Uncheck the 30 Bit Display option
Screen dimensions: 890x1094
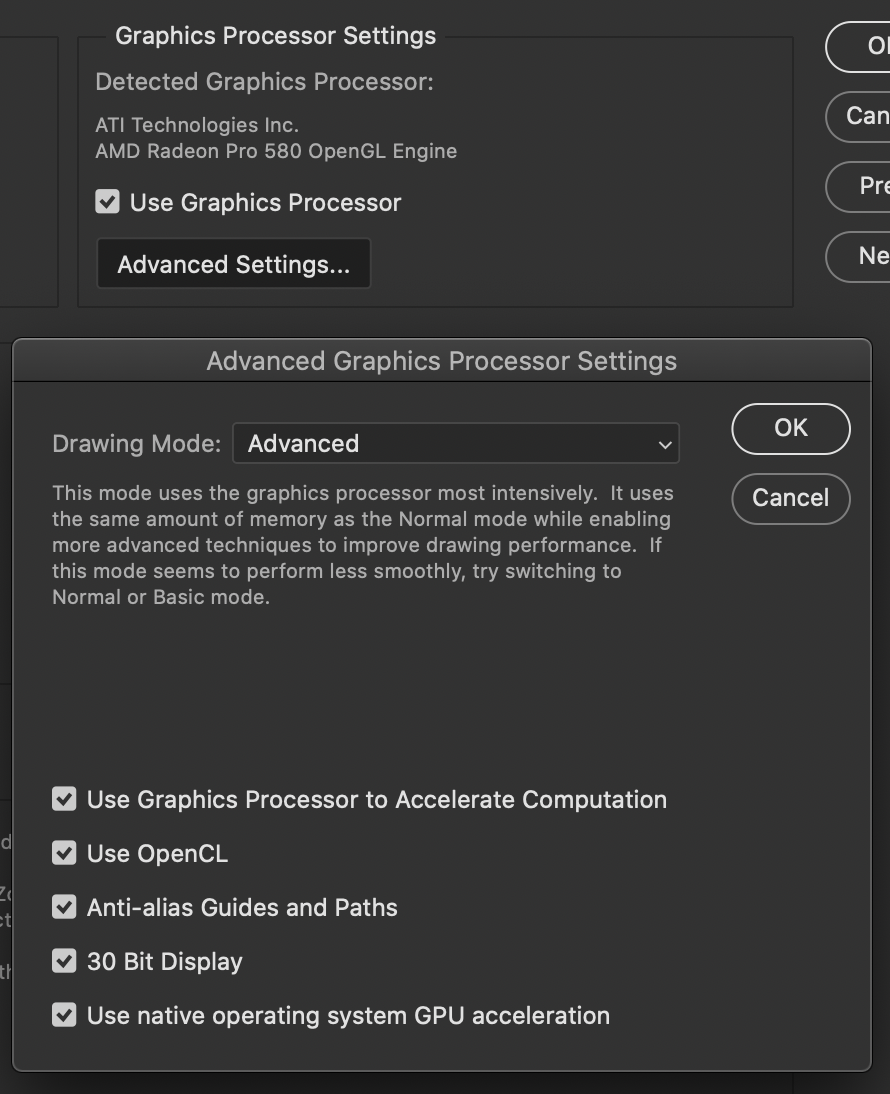tap(64, 961)
